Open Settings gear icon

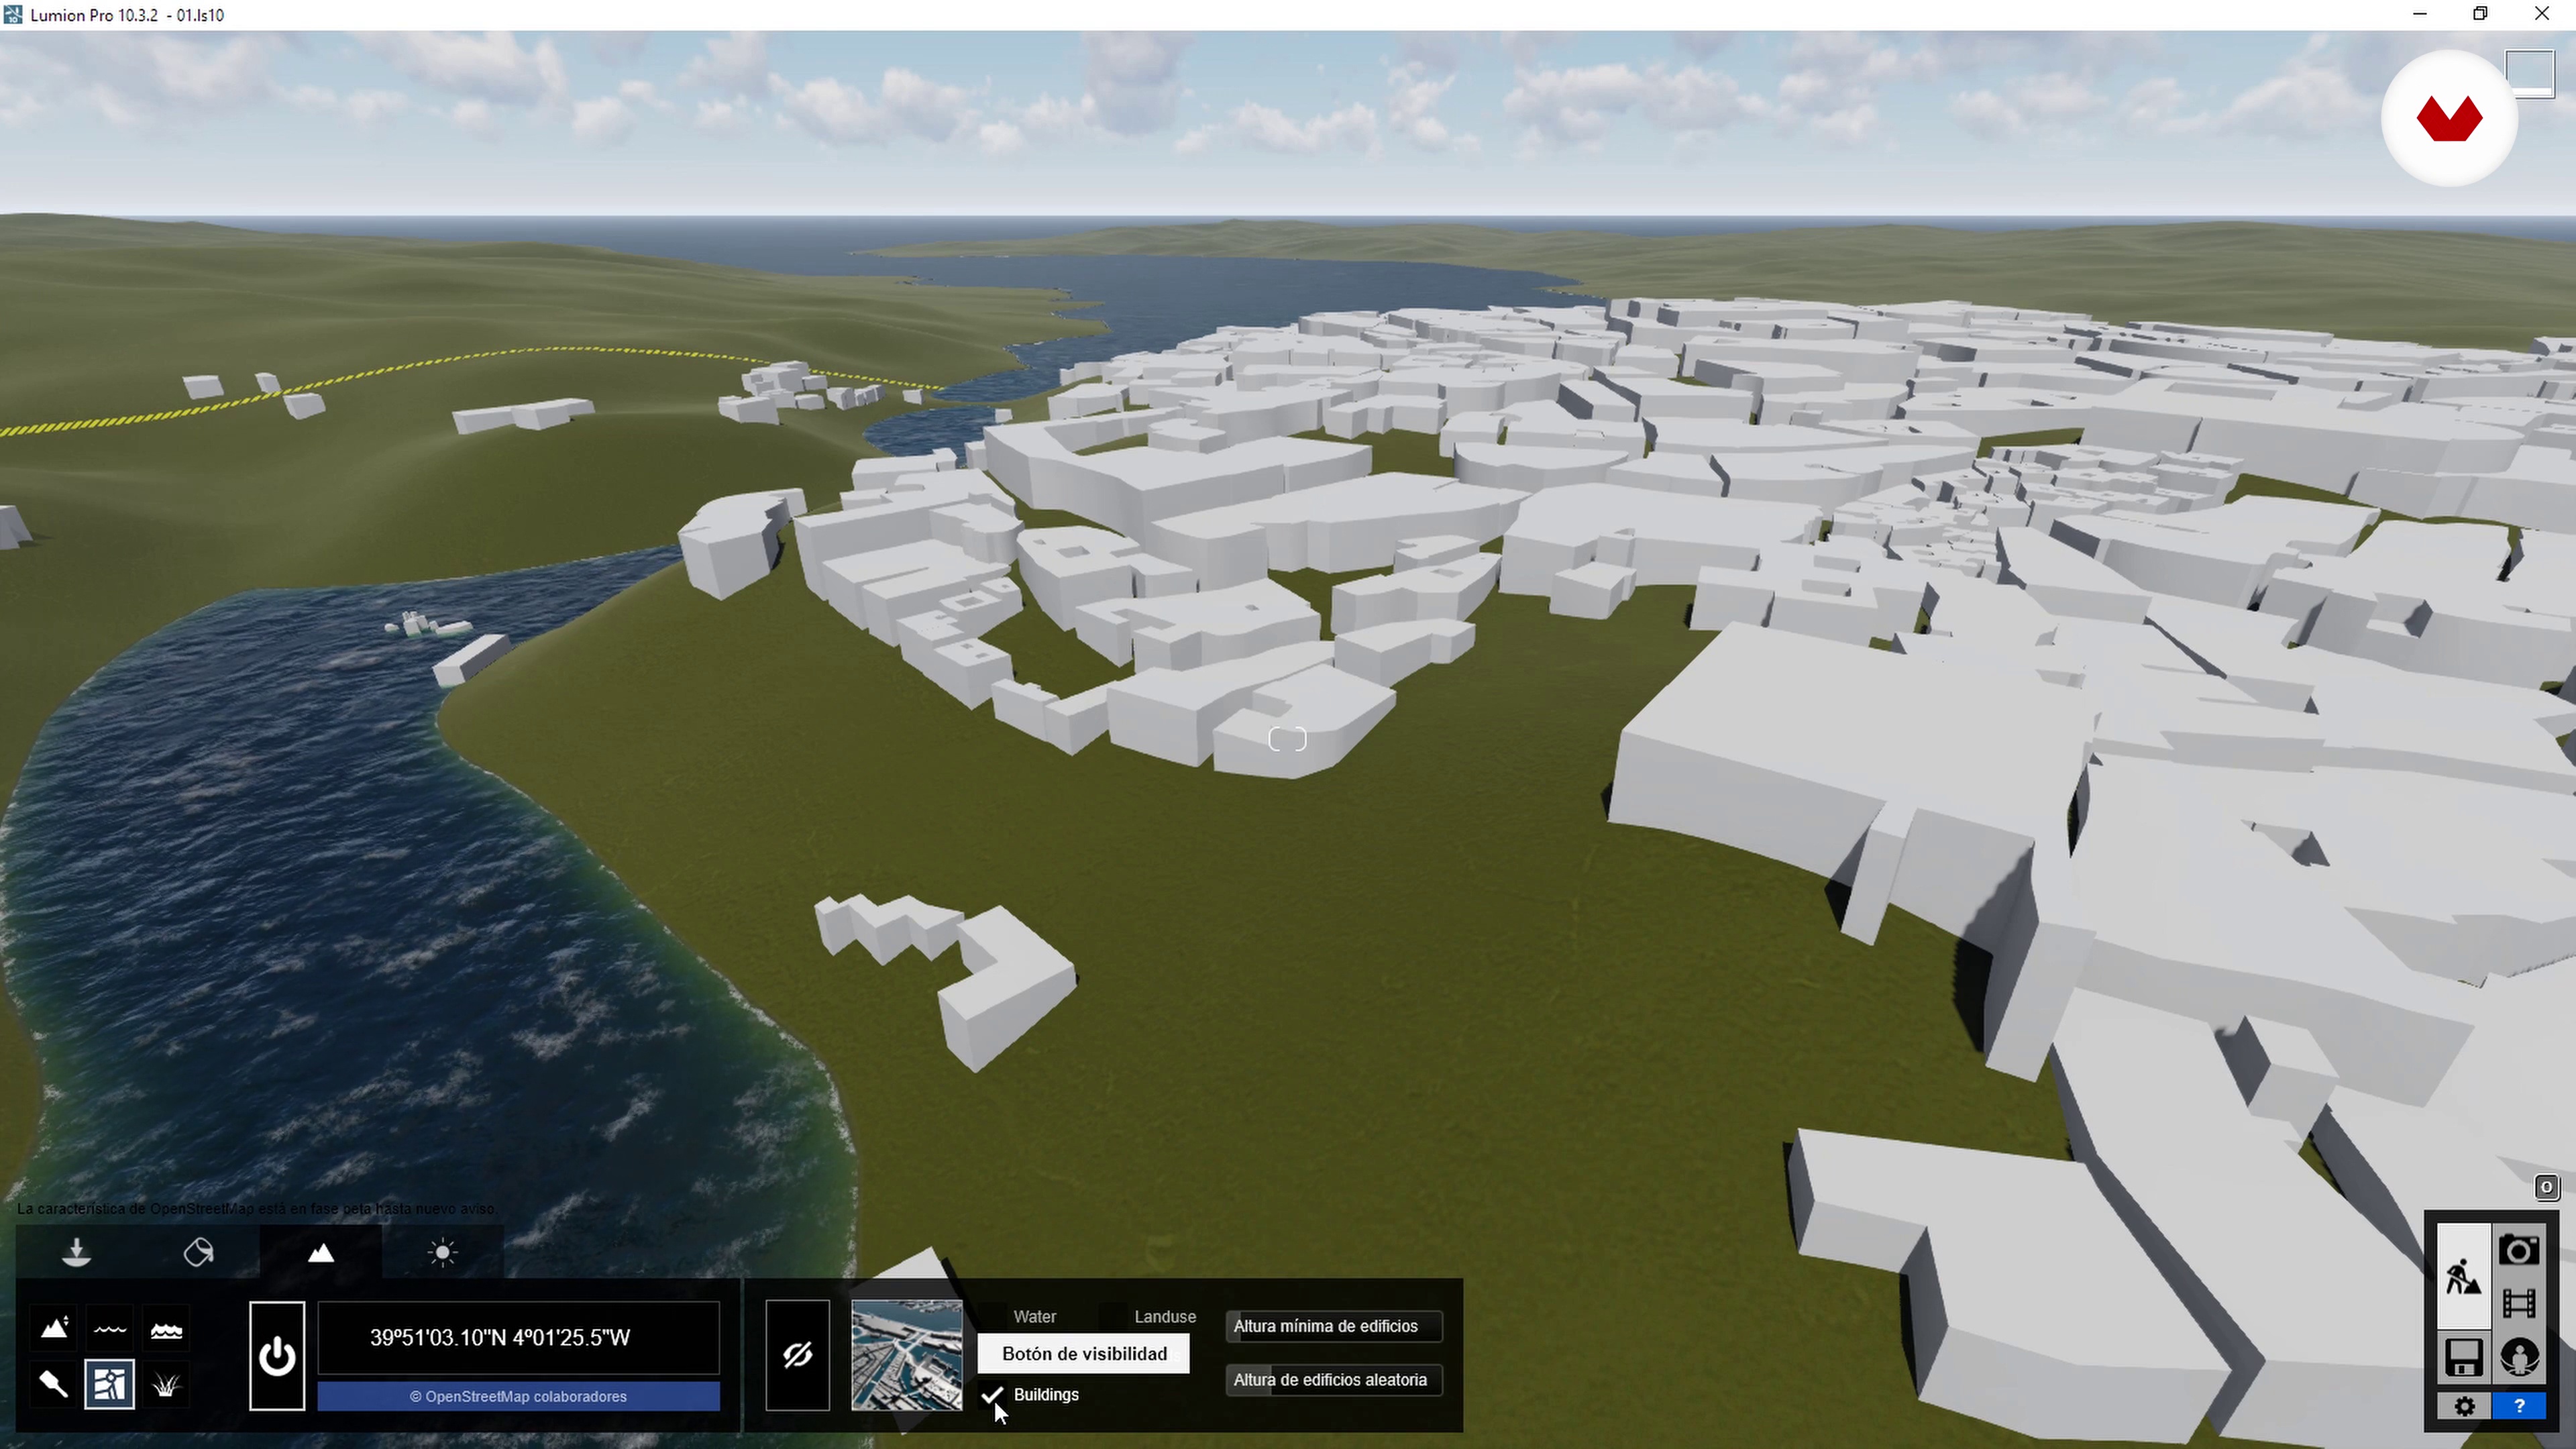pos(2463,1406)
